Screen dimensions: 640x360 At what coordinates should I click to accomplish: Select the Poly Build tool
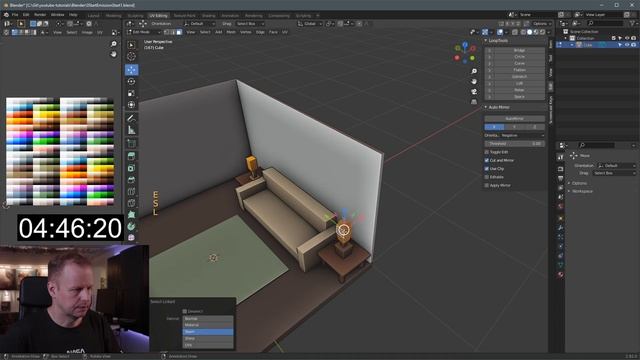click(131, 215)
